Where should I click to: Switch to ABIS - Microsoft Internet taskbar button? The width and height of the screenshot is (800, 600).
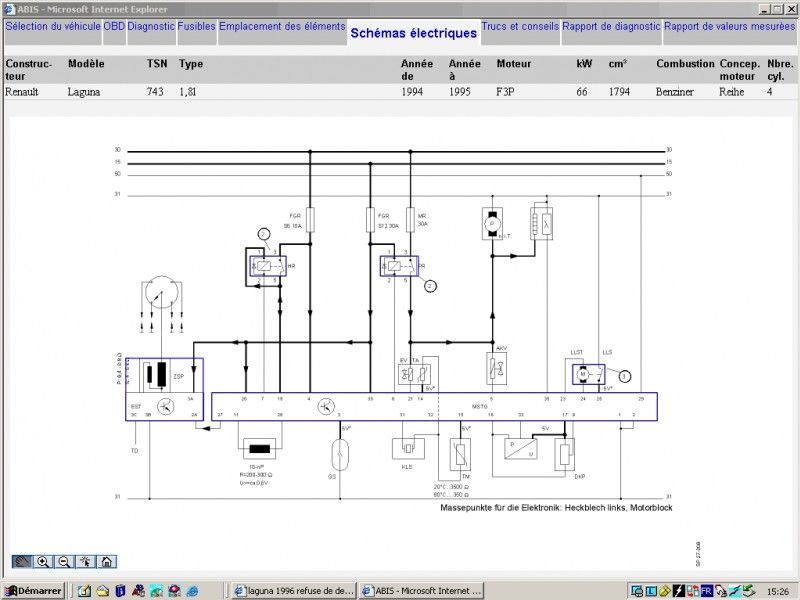pos(421,591)
